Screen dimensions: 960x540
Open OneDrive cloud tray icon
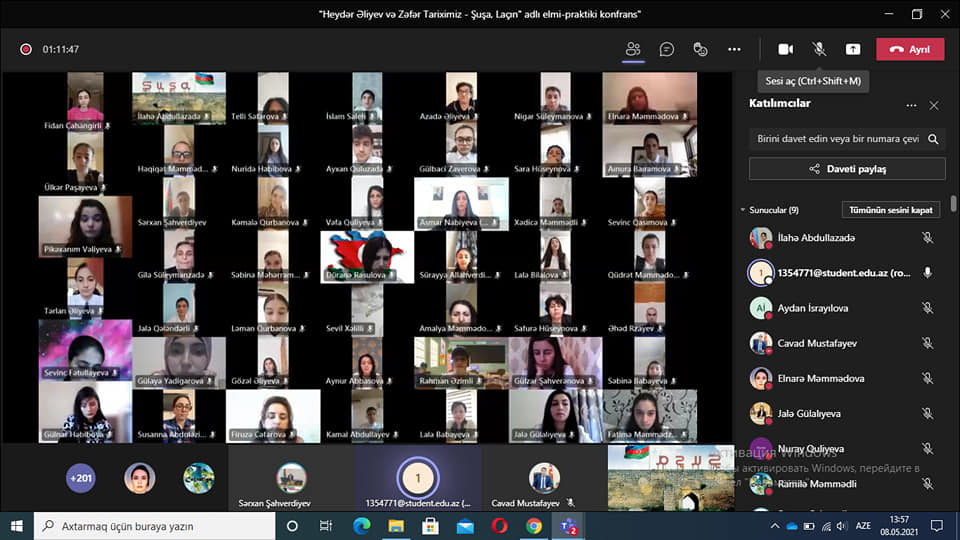pos(792,526)
